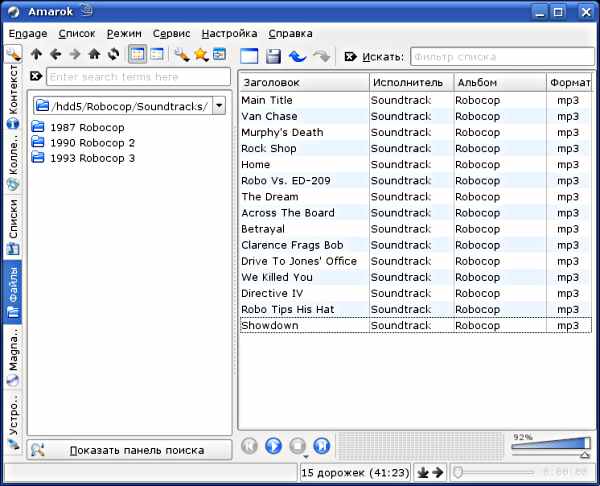Select the Main Title track

pos(415,100)
